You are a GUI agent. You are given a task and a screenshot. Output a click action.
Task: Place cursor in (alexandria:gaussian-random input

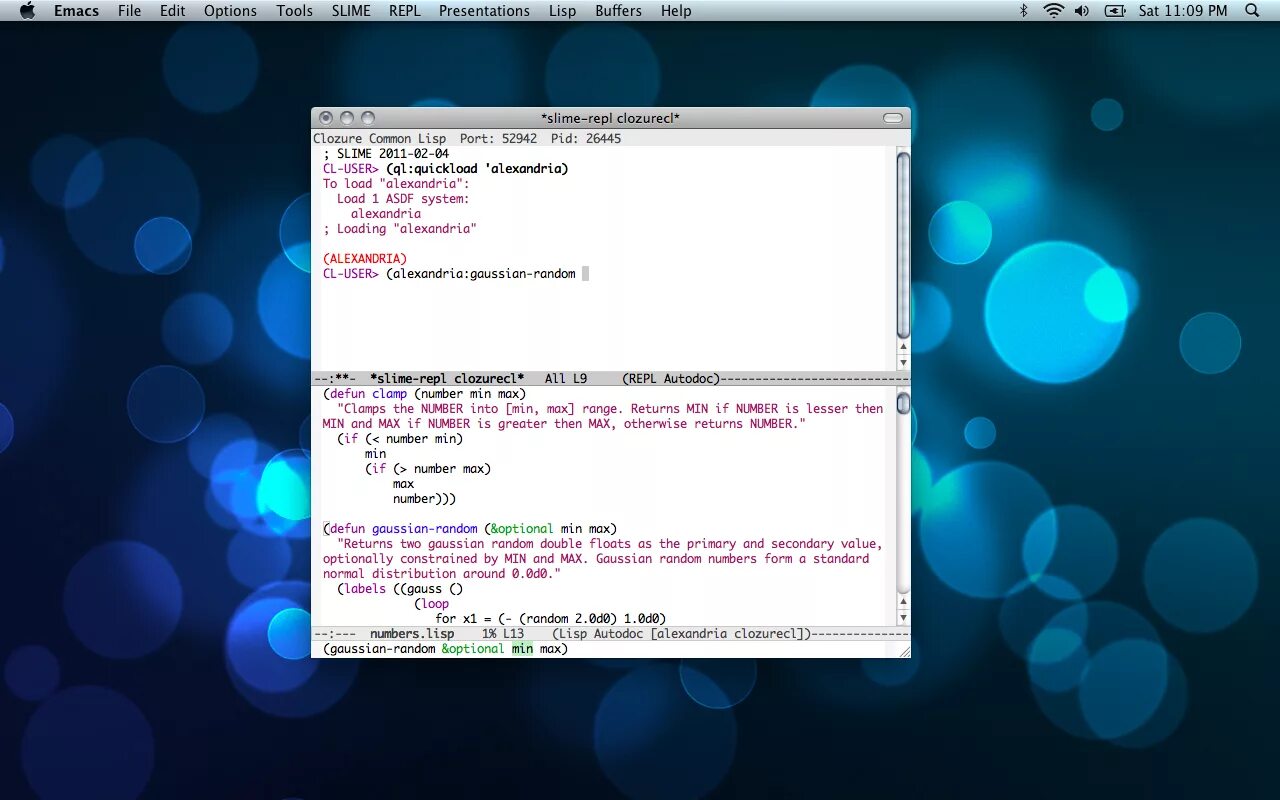(x=481, y=274)
